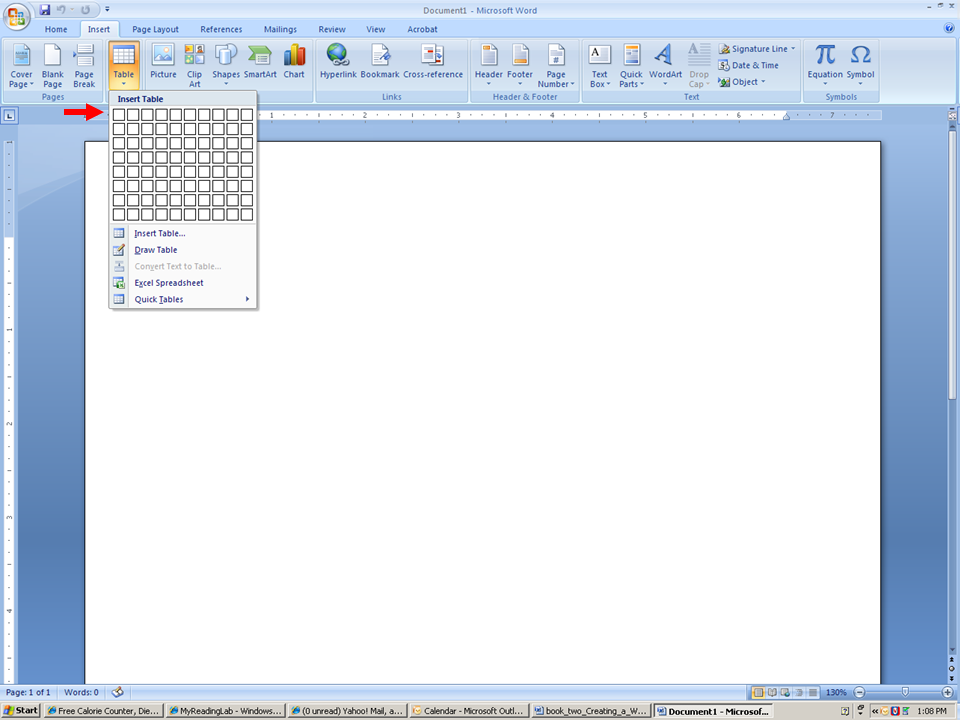Click the Draw Table pencil icon
This screenshot has width=960, height=720.
click(119, 250)
